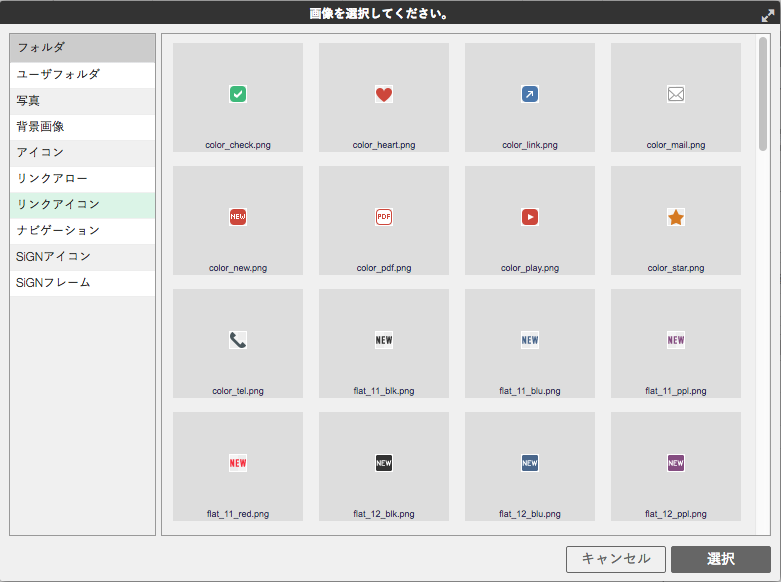
Task: Select the red NEW text icon flat_11_red.png
Action: 238,463
